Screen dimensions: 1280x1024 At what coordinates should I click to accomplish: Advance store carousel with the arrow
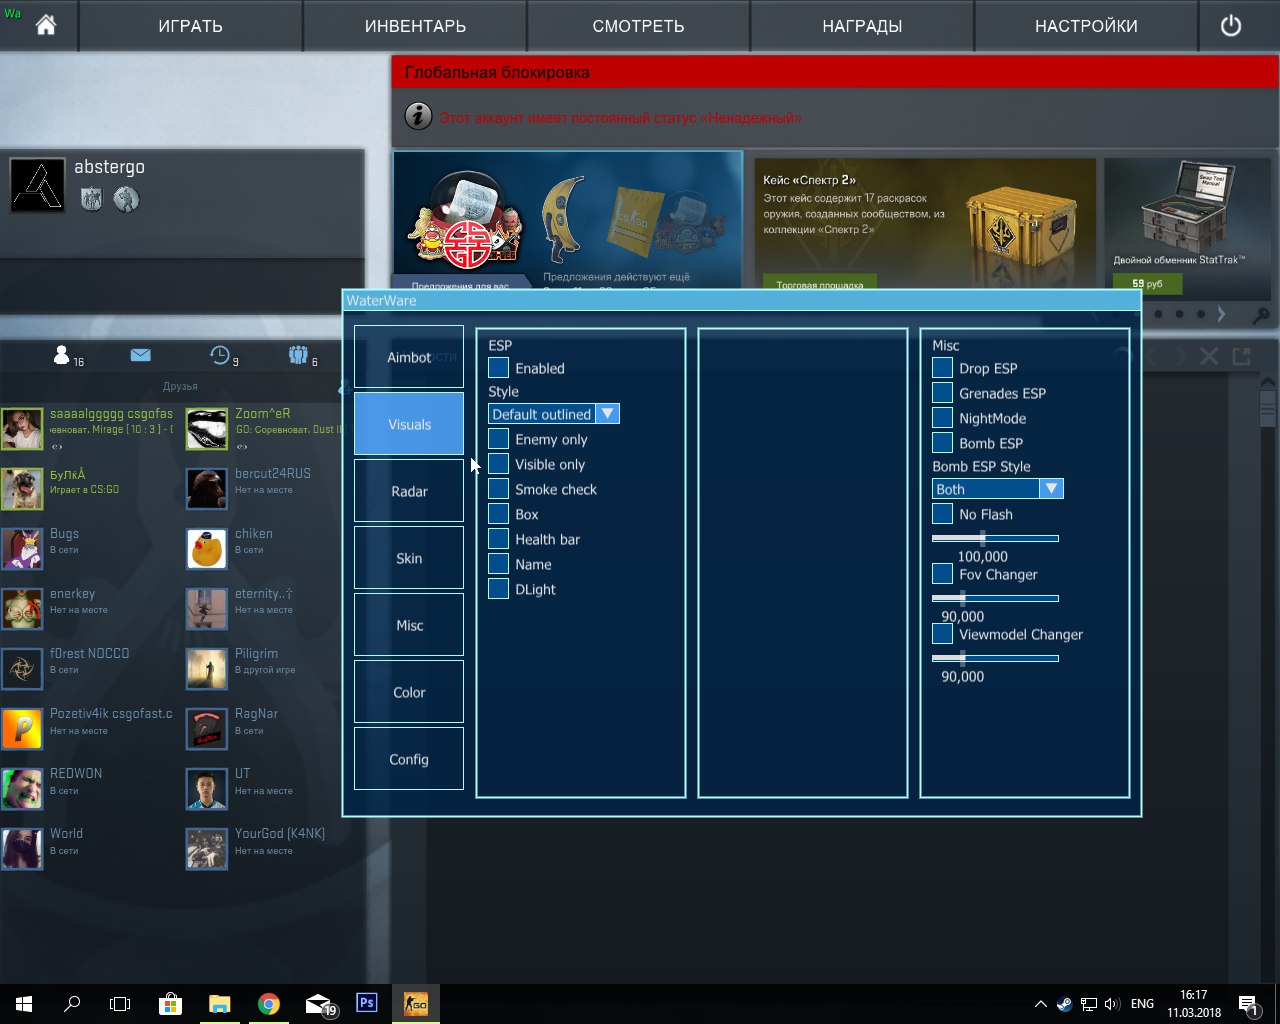[1221, 314]
